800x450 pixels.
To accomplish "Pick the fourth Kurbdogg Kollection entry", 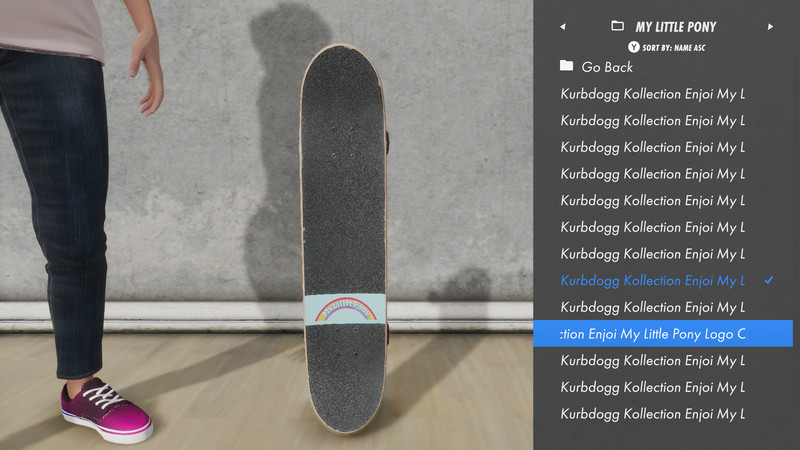I will [653, 174].
